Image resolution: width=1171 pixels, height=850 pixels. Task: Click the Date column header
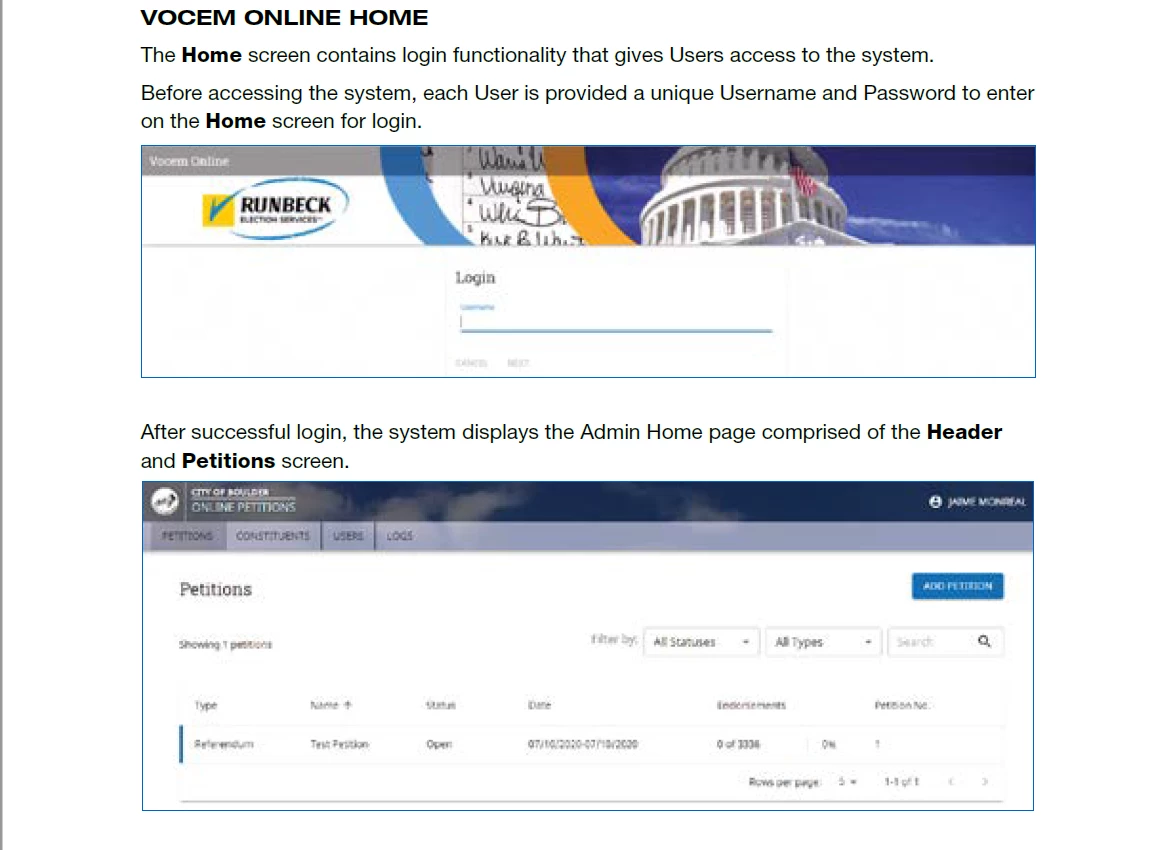click(539, 705)
